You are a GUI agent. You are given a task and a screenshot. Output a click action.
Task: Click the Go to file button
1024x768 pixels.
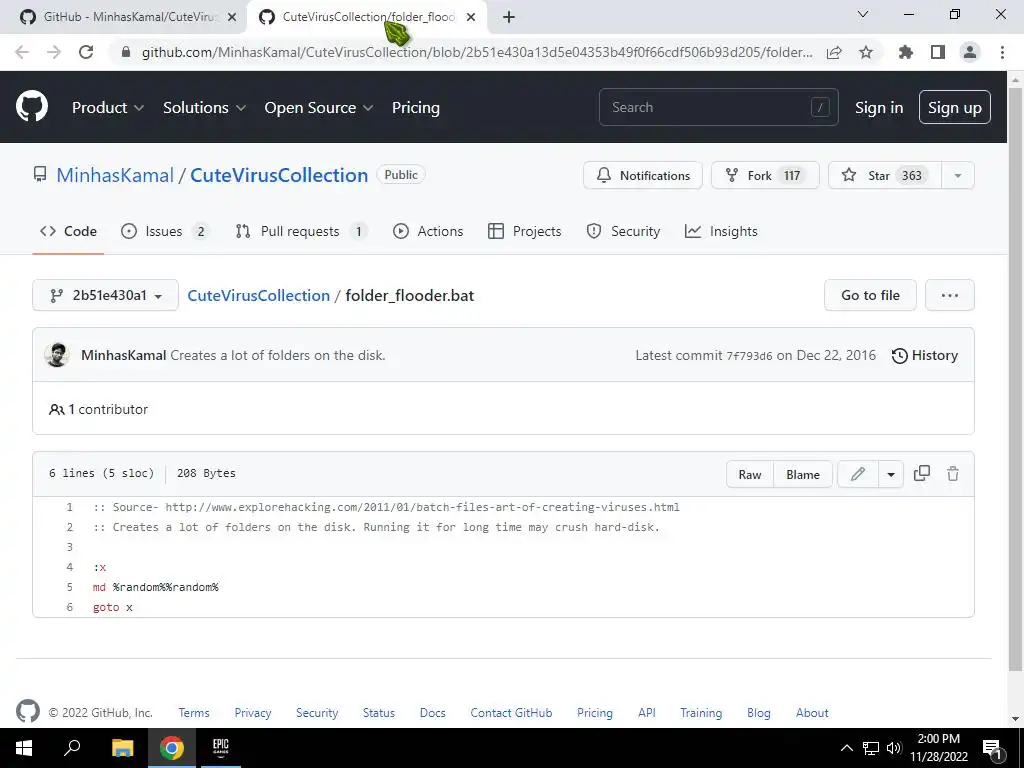[x=870, y=295]
